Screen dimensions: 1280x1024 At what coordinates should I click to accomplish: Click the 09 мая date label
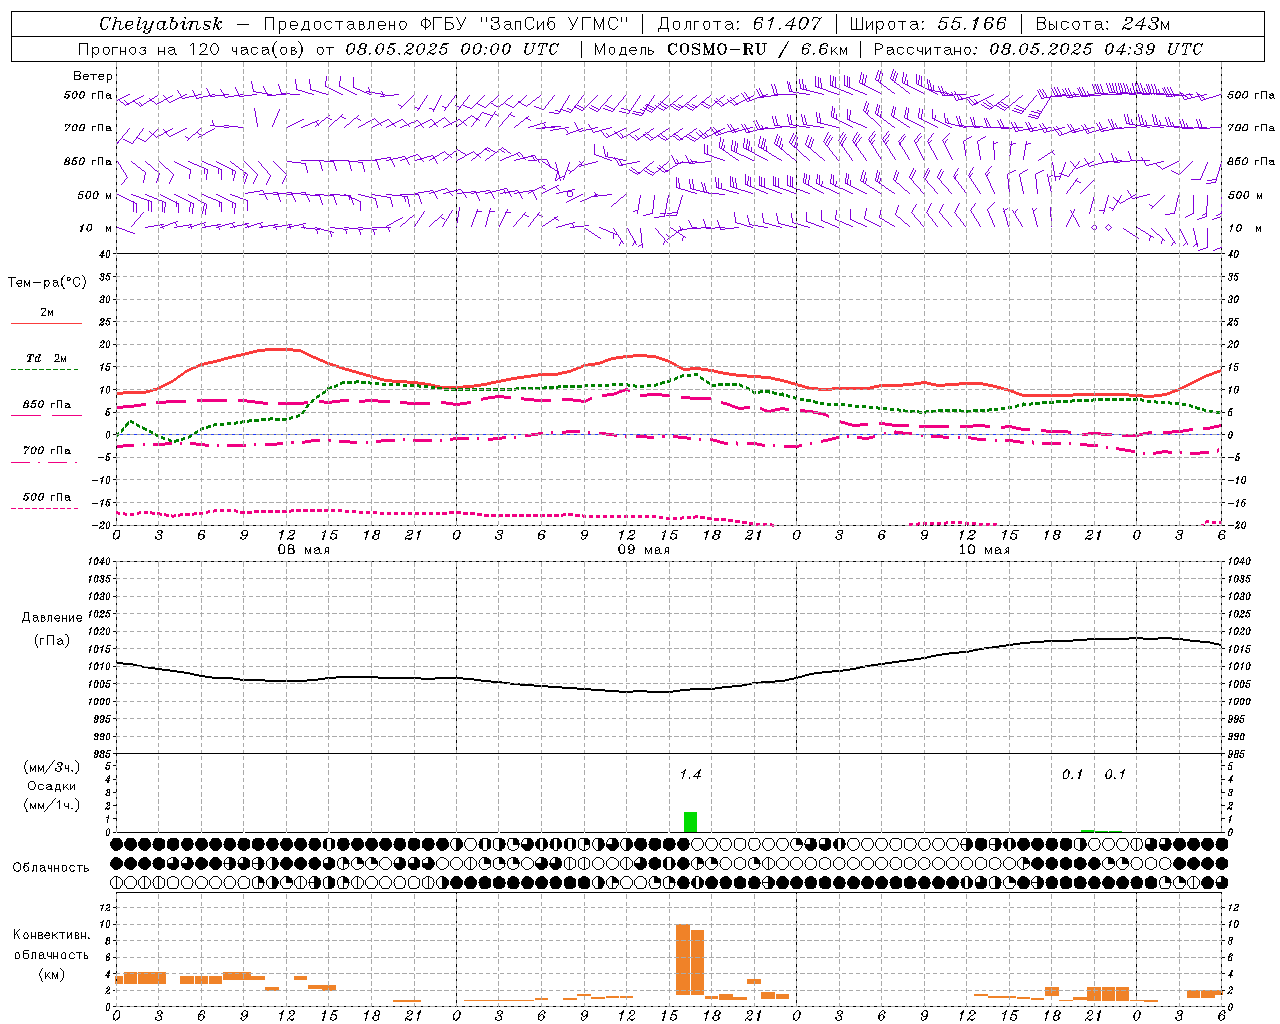(643, 550)
